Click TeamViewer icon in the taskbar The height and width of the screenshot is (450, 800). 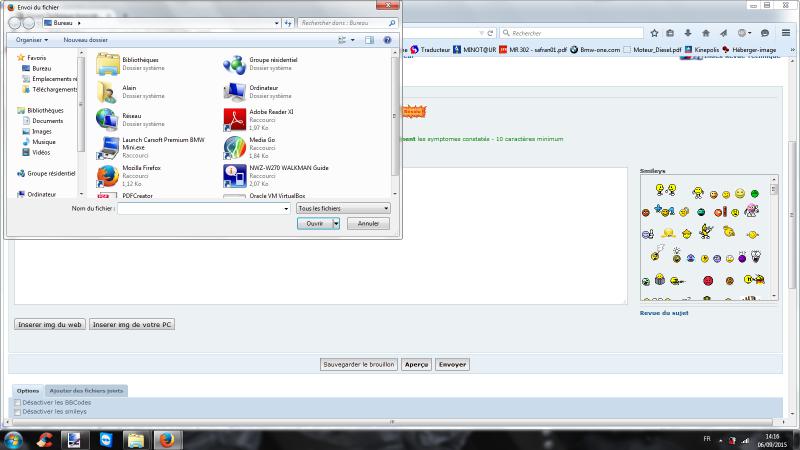pos(105,439)
